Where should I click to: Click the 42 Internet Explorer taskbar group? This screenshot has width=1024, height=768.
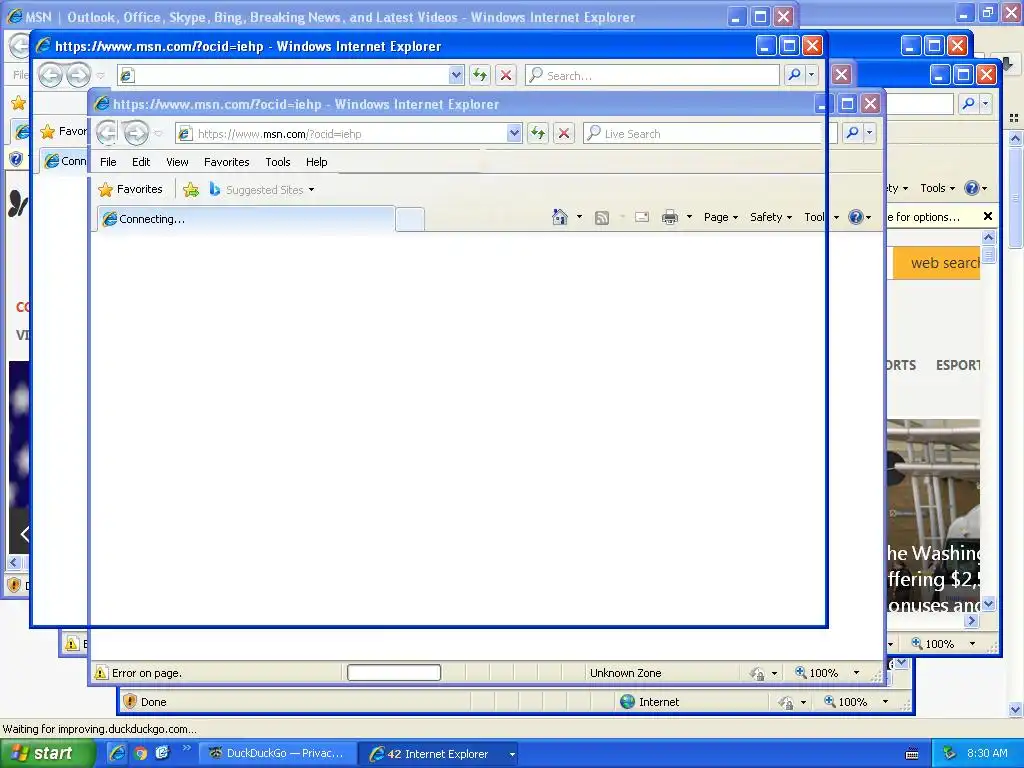pos(438,754)
